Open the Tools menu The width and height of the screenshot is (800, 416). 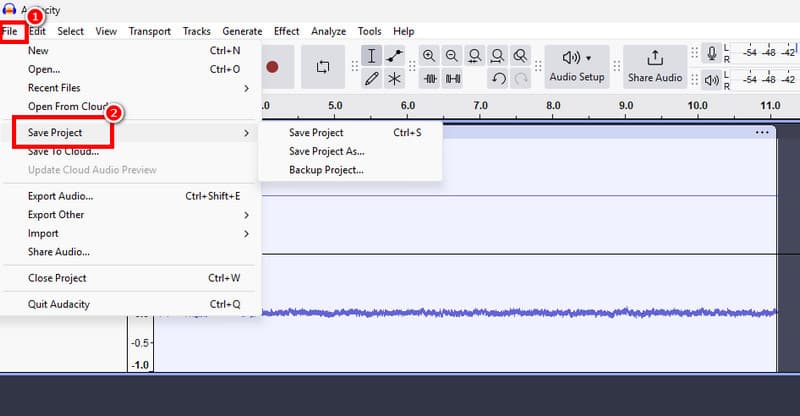369,31
